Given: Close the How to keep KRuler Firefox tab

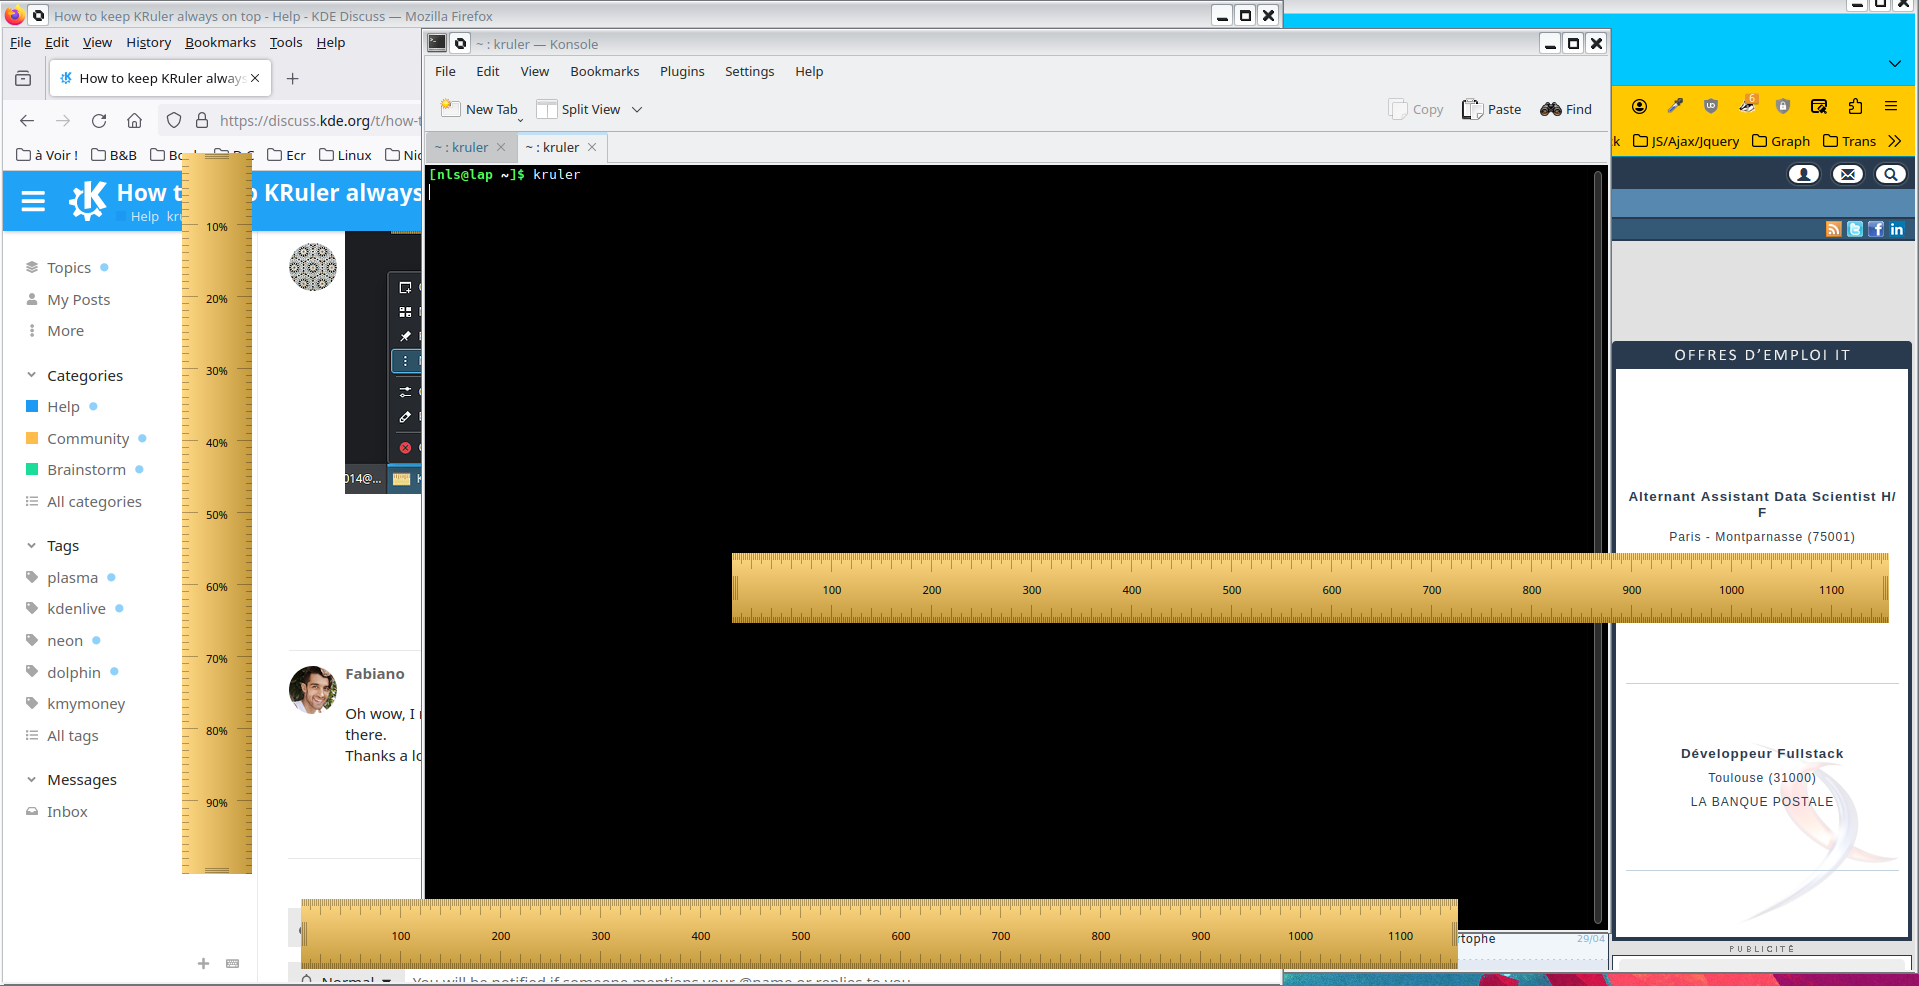Looking at the screenshot, I should click(255, 78).
